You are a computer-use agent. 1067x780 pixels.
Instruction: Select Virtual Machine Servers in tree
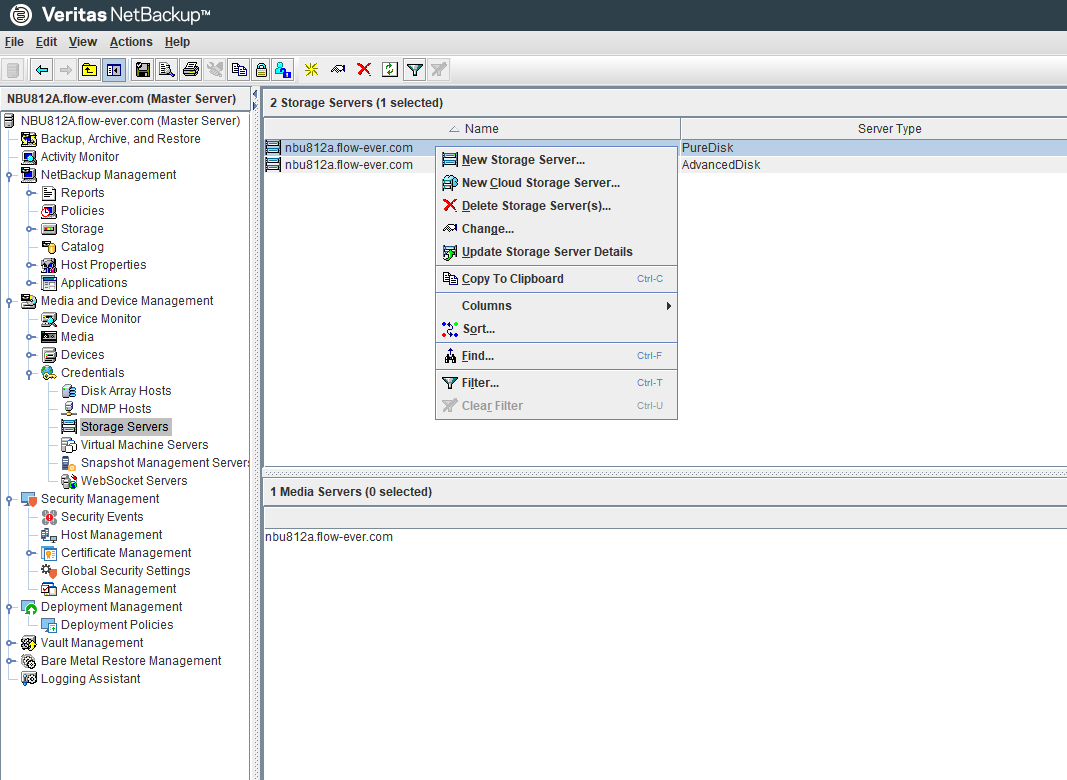click(x=144, y=445)
